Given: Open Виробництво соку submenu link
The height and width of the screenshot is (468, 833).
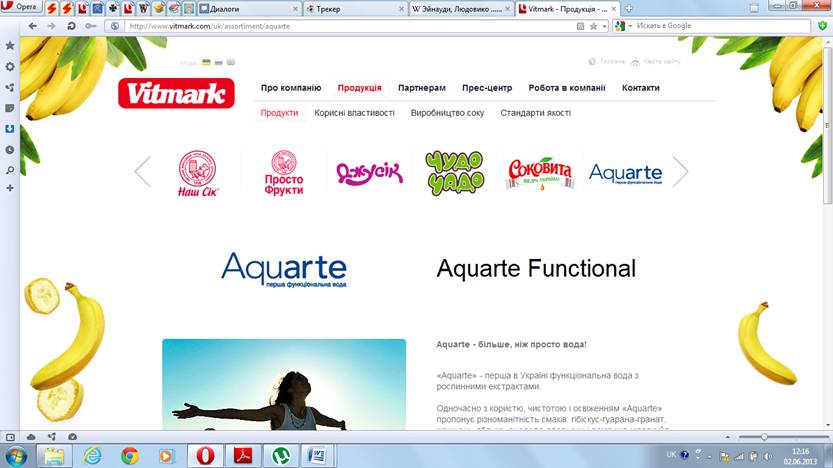Looking at the screenshot, I should pyautogui.click(x=447, y=113).
